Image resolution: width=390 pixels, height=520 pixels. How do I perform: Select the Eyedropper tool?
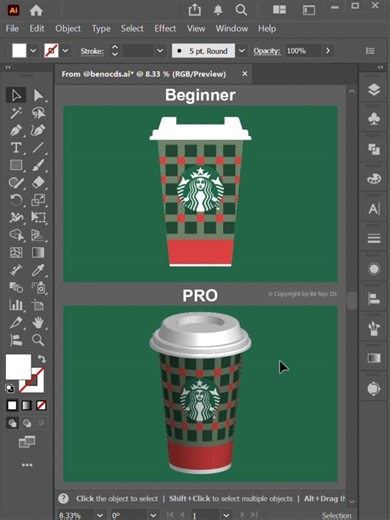pos(38,270)
